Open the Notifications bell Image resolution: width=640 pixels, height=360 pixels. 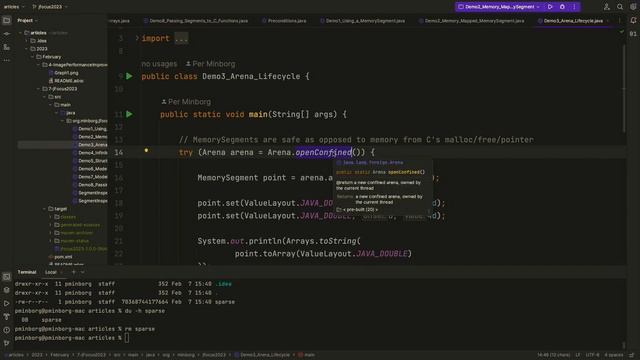click(633, 20)
